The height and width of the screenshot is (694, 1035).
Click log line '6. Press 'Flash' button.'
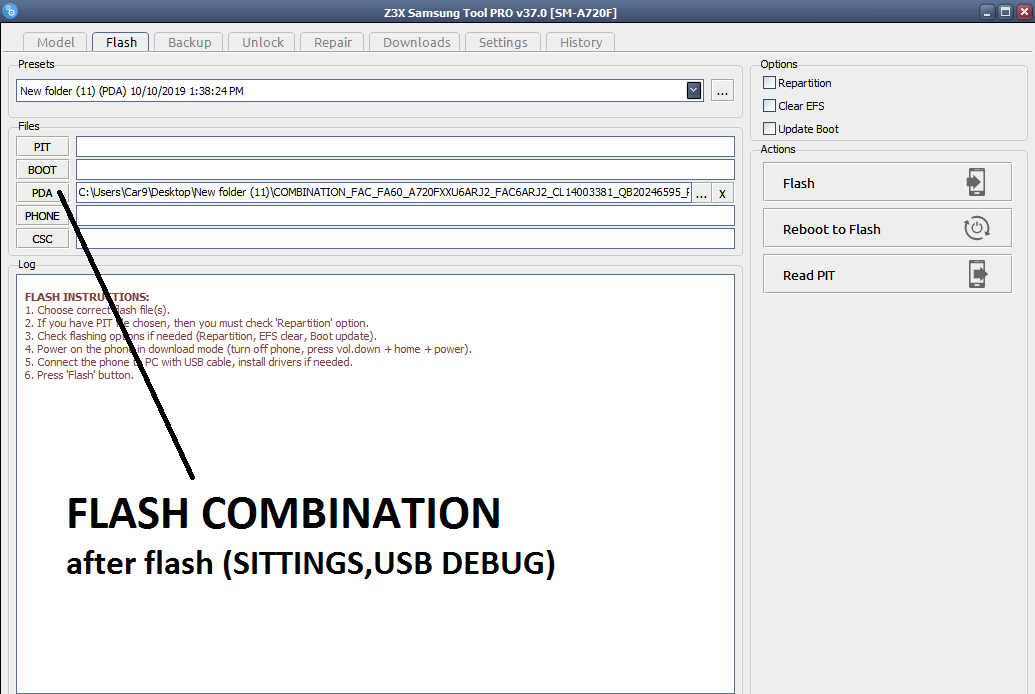pos(79,375)
